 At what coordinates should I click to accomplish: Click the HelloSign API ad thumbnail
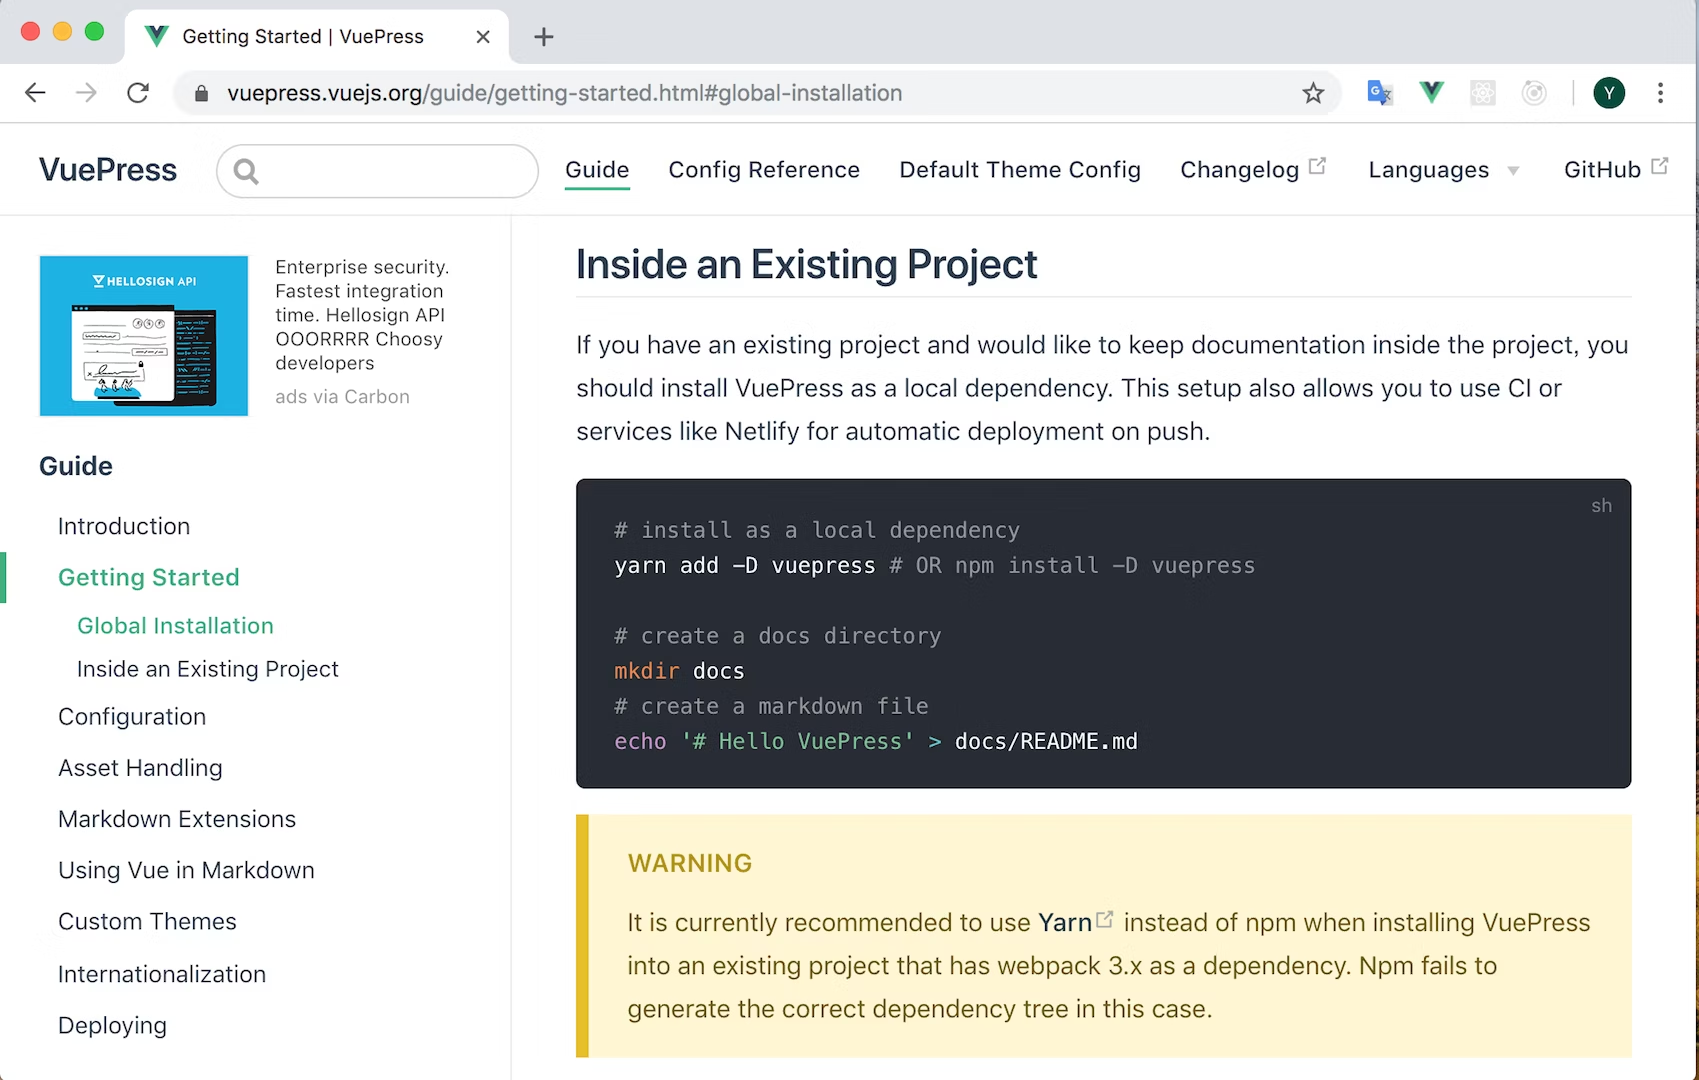(144, 336)
